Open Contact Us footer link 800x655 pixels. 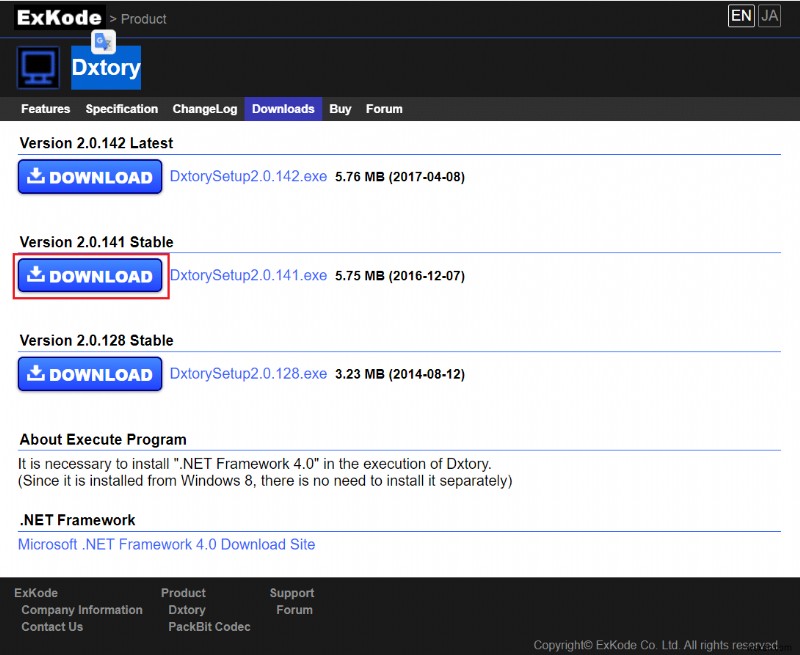pos(52,627)
